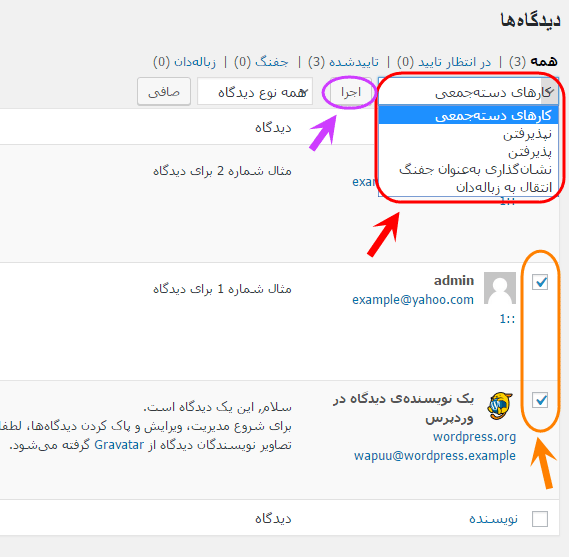The height and width of the screenshot is (557, 569).
Task: Click comment text مثال شماره 1 برای دیدگاه
Action: (222, 289)
